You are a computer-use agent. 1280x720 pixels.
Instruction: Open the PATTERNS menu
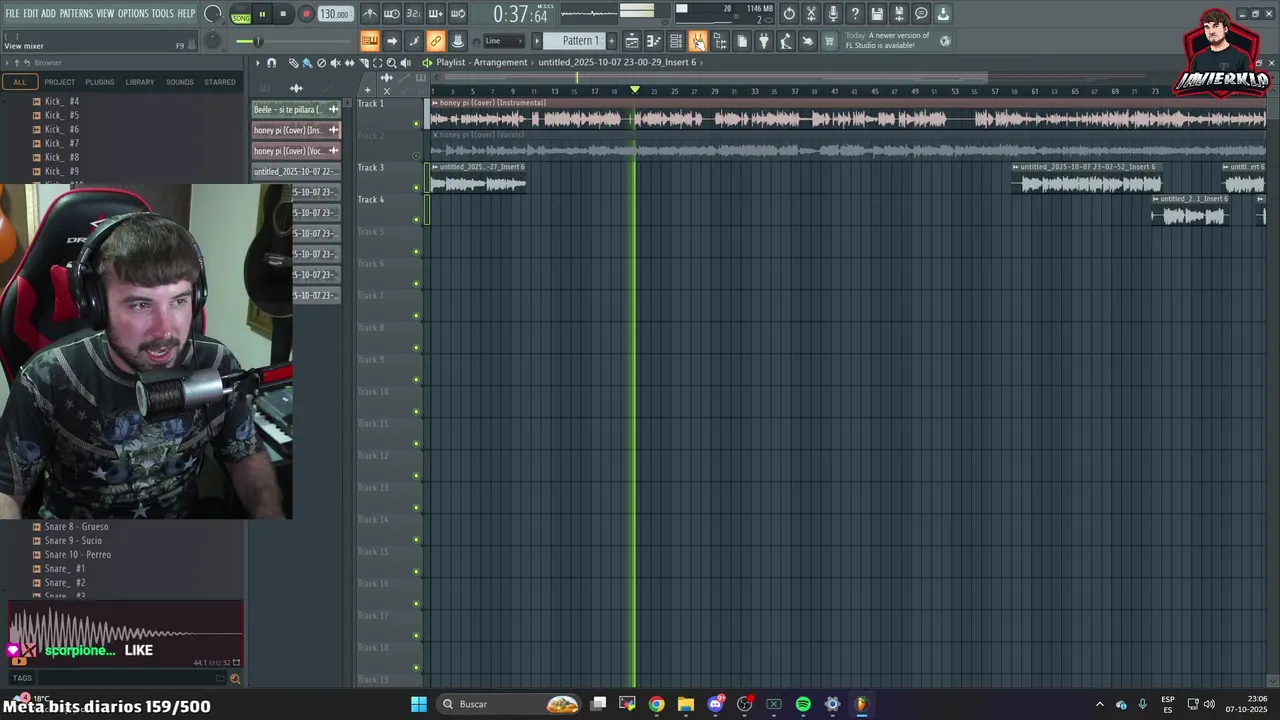click(76, 13)
